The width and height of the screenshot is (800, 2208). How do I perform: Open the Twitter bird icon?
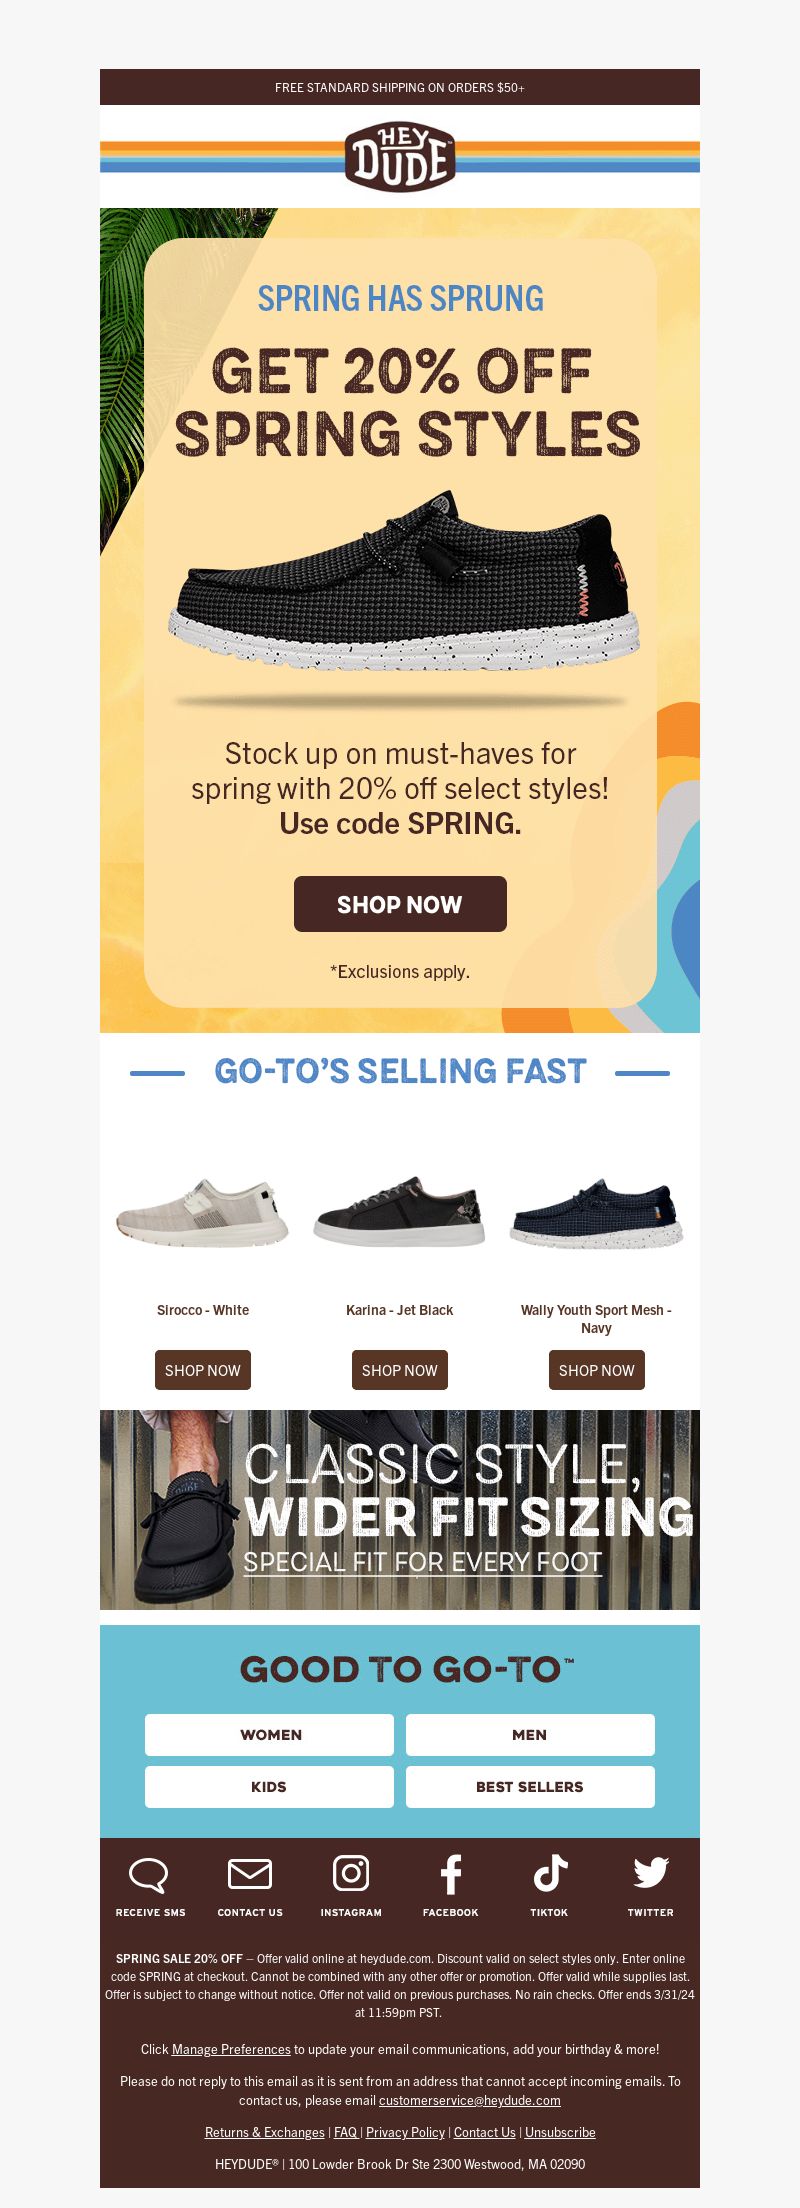coord(651,1873)
